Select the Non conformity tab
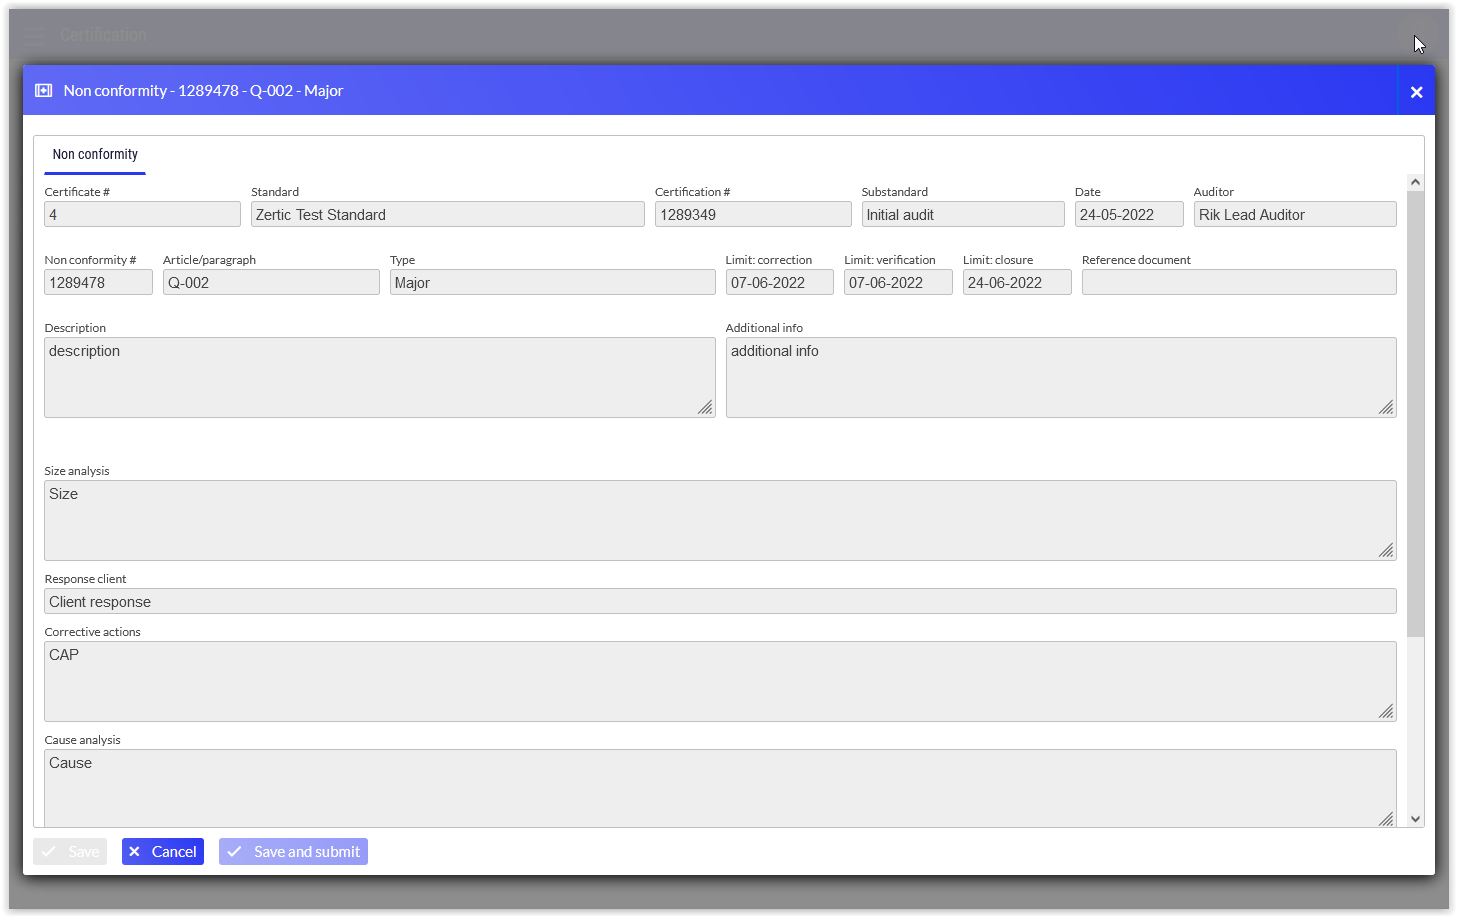Screen dimensions: 1457x917 pos(95,155)
